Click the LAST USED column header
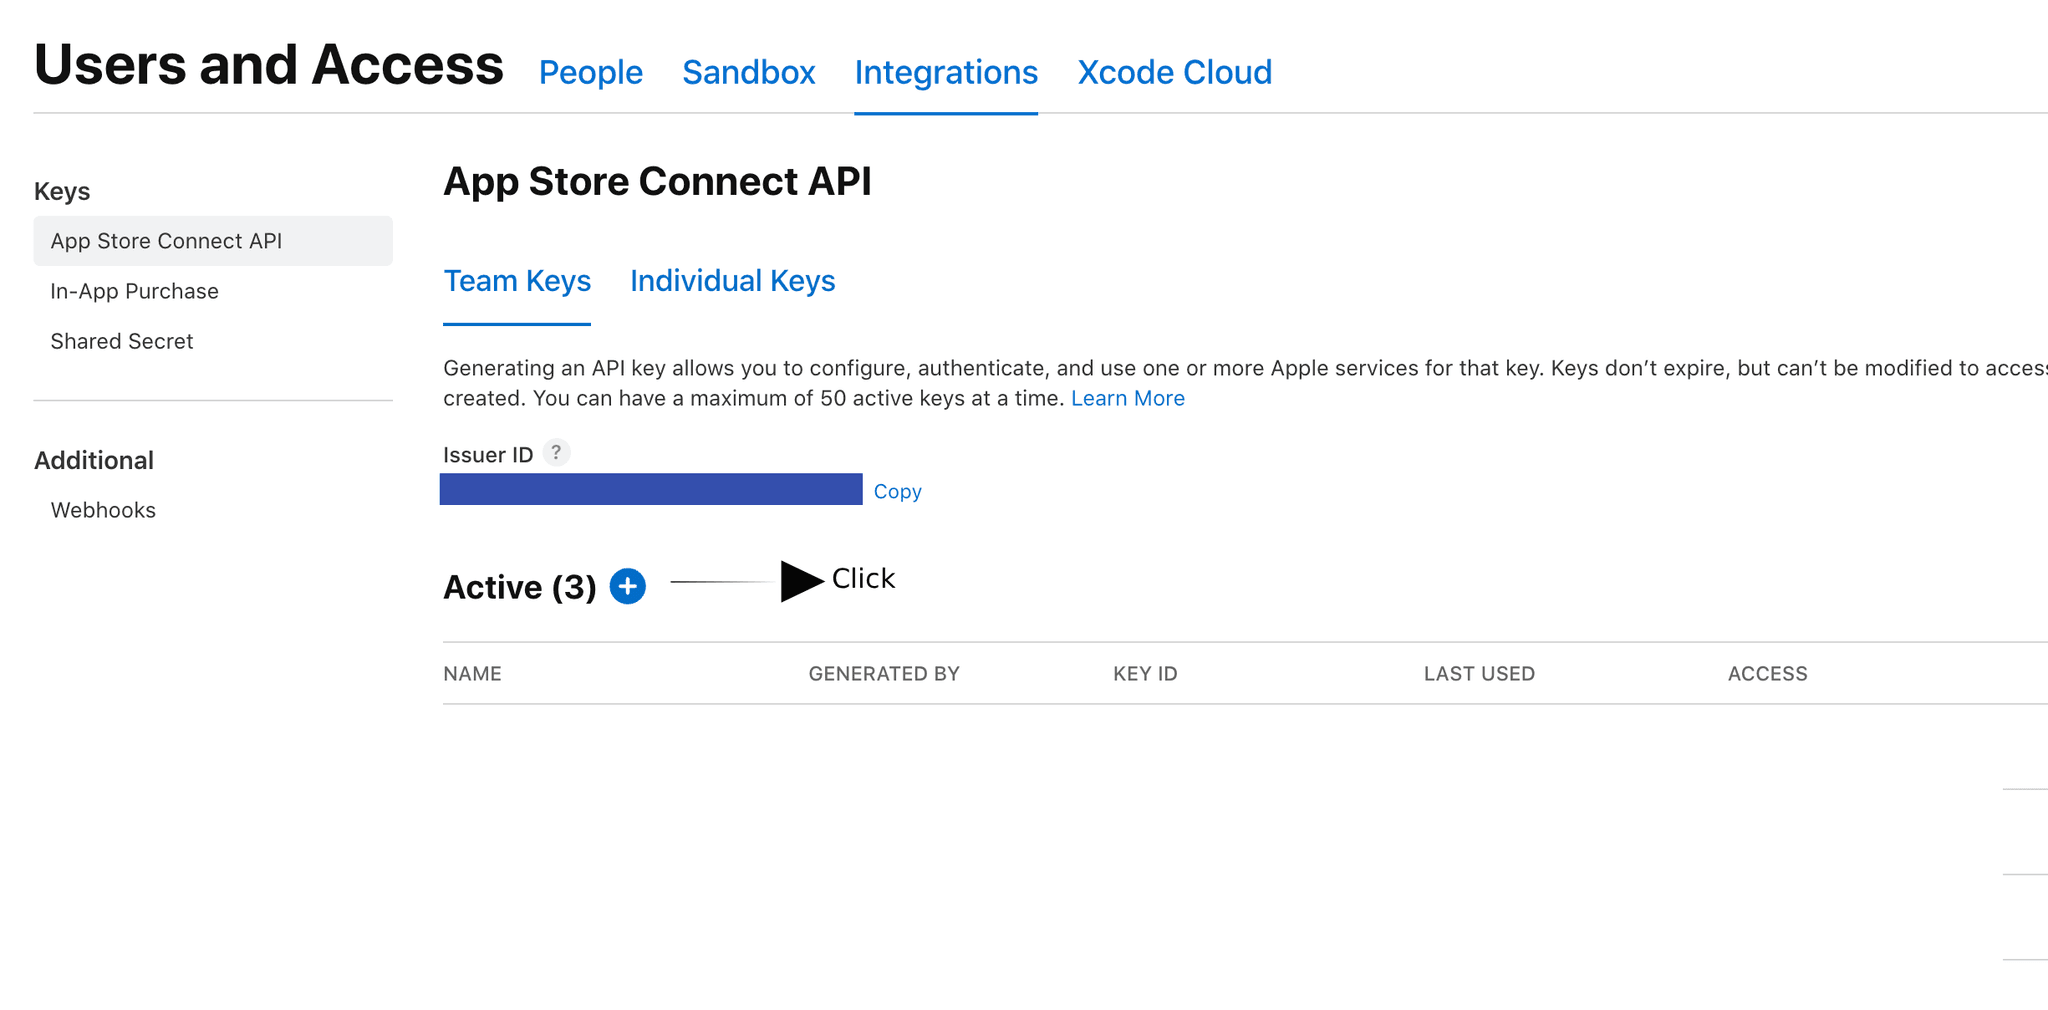The image size is (2048, 1010). (1479, 673)
